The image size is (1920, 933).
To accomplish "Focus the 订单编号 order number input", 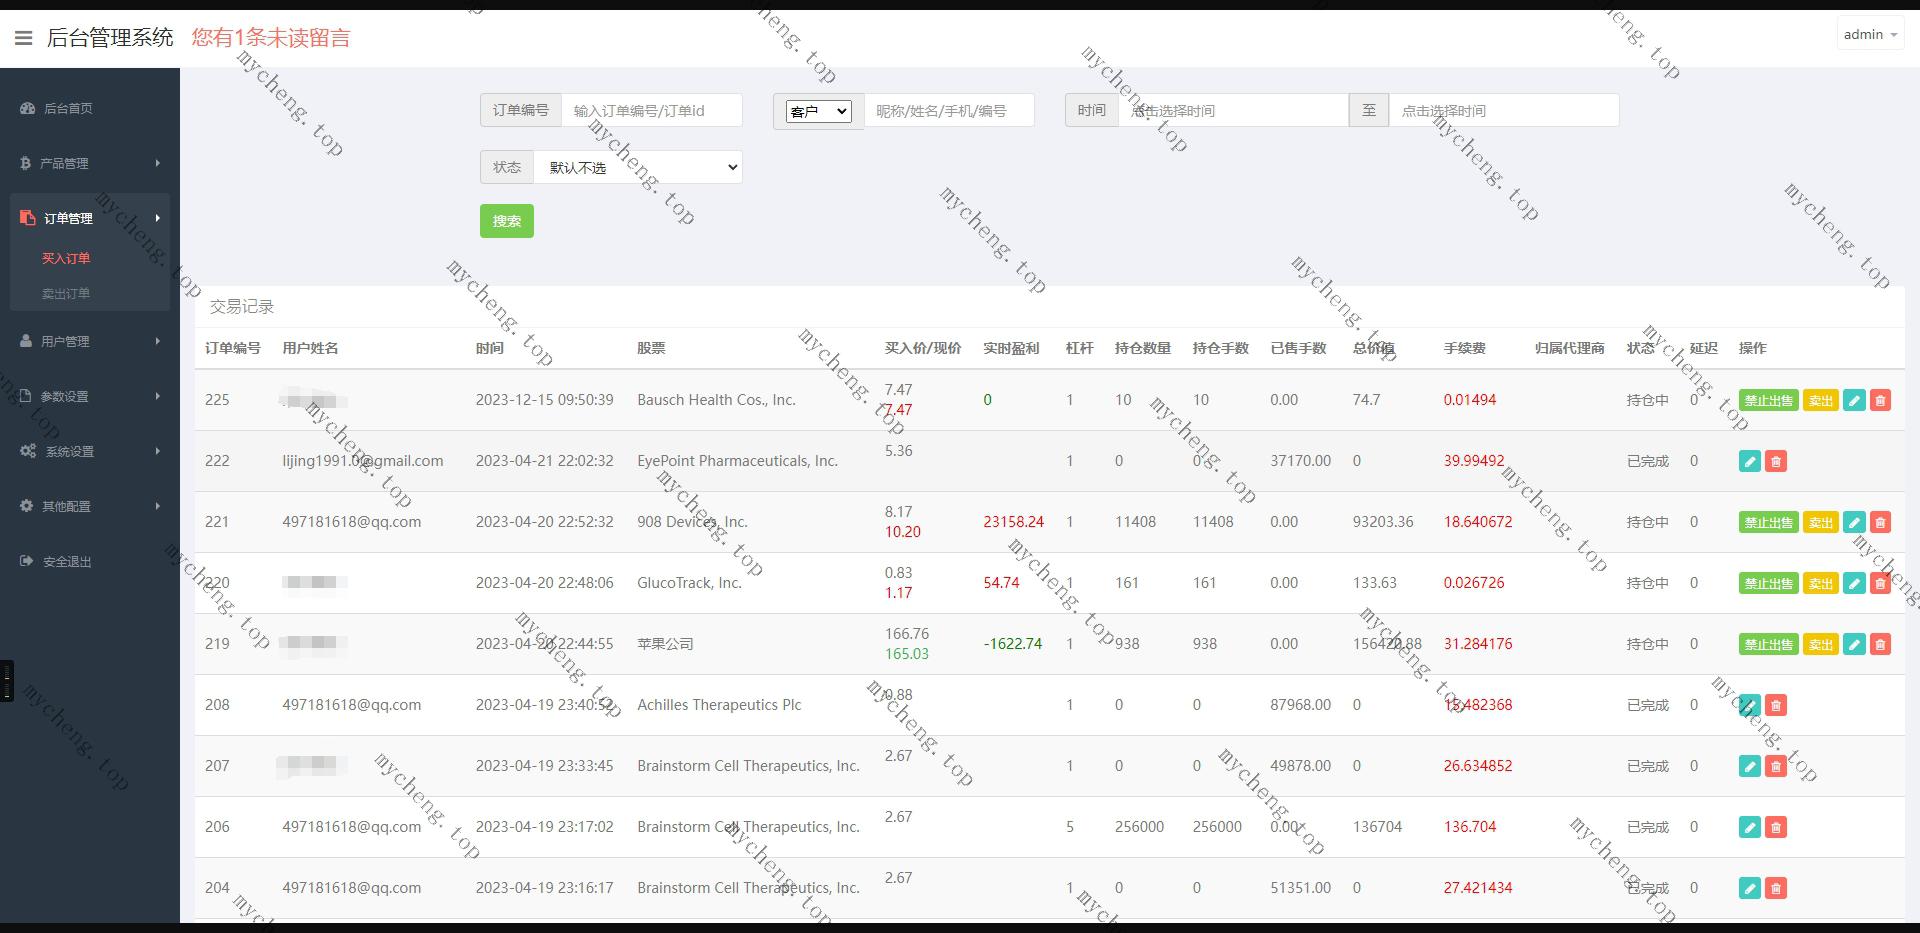I will coord(652,110).
